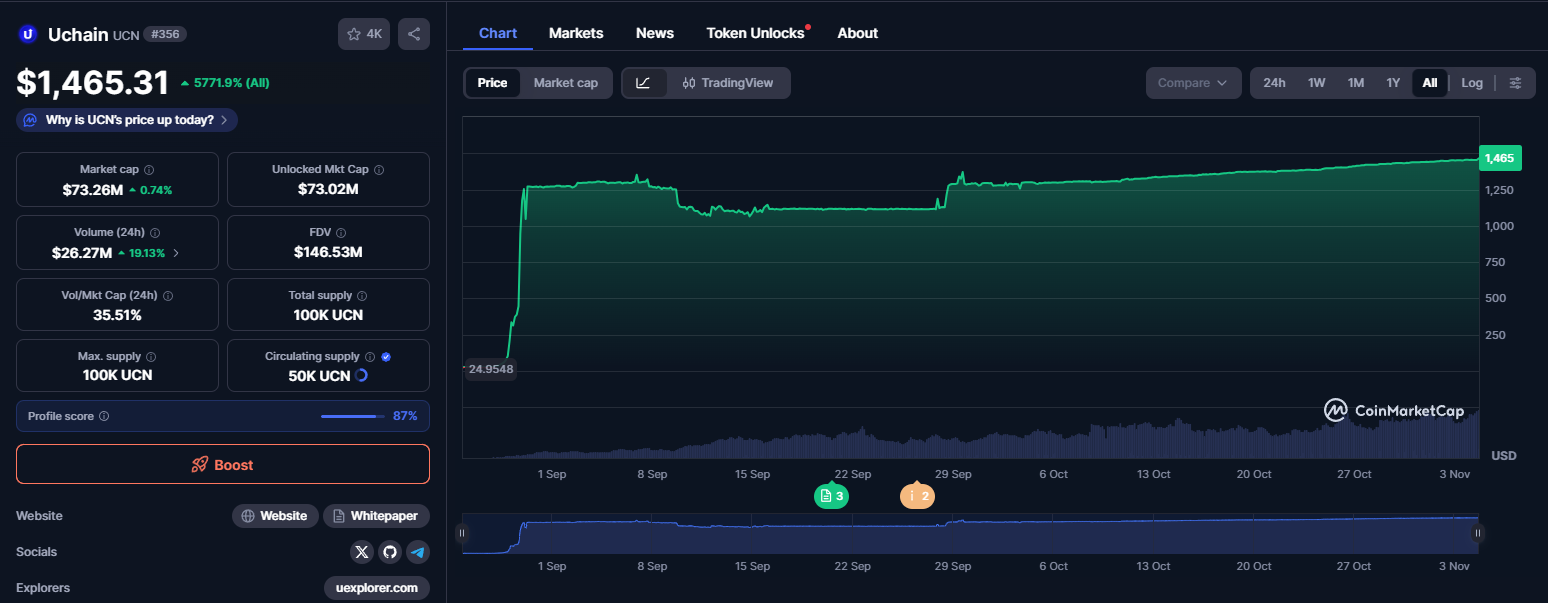
Task: Open the Whitepaper link
Action: [x=376, y=515]
